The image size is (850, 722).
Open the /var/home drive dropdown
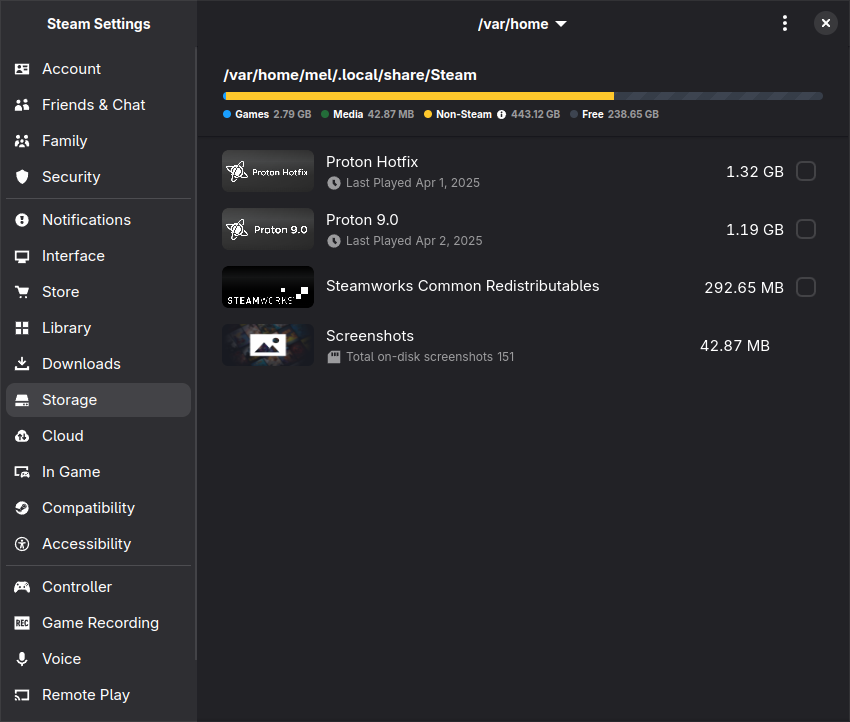point(522,24)
